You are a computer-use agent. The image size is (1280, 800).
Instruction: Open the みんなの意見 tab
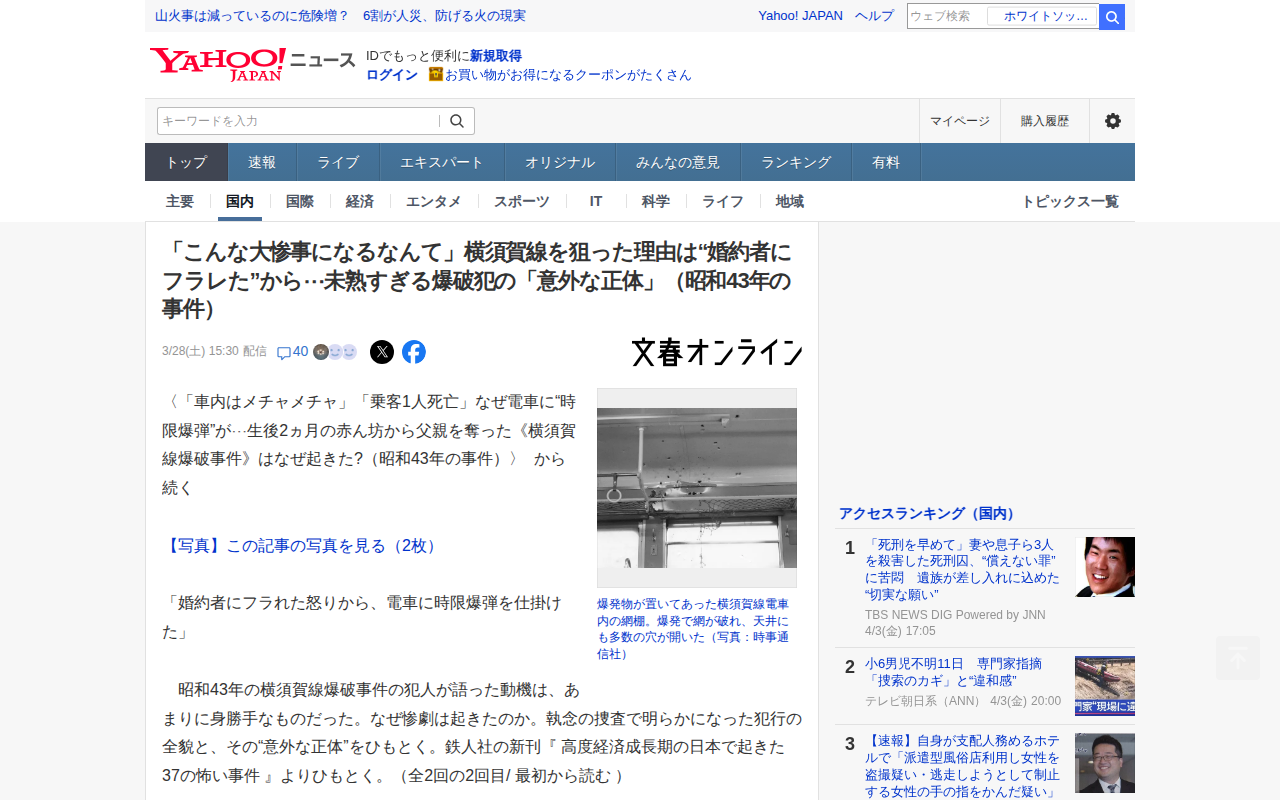point(678,162)
